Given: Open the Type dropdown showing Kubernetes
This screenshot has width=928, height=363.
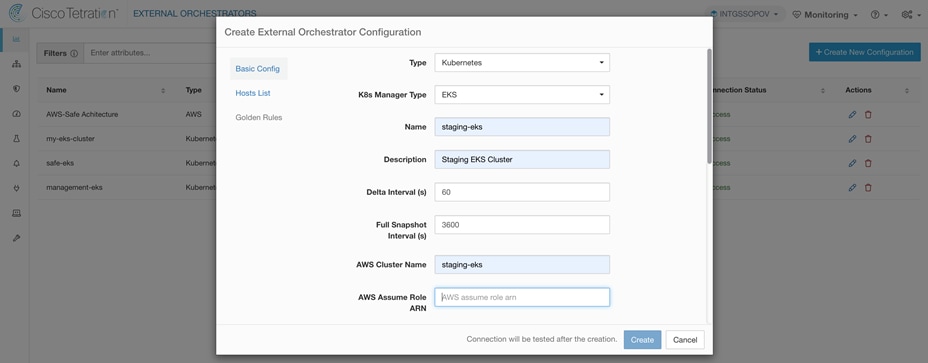Looking at the screenshot, I should click(522, 62).
